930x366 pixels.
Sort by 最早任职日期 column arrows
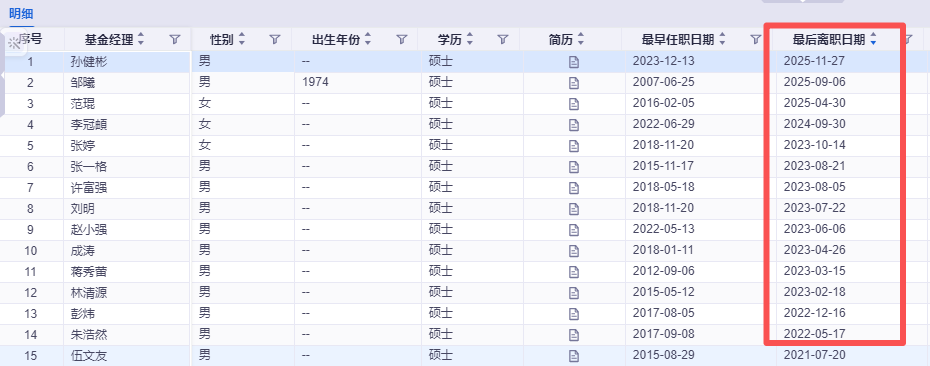click(722, 40)
